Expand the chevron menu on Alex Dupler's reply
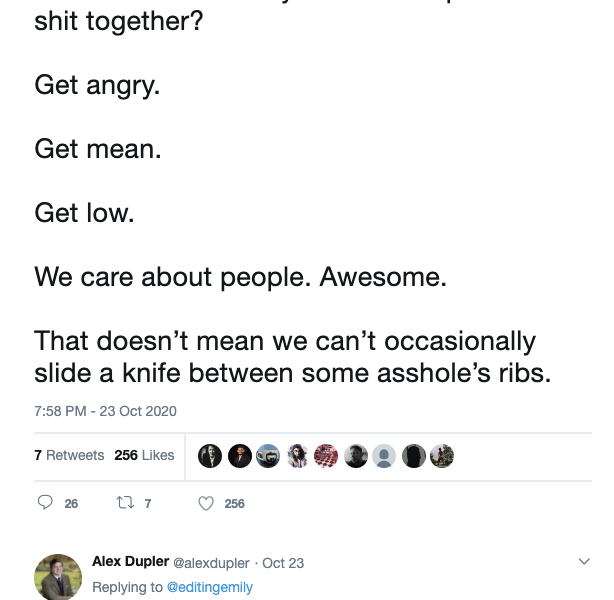 click(x=585, y=562)
